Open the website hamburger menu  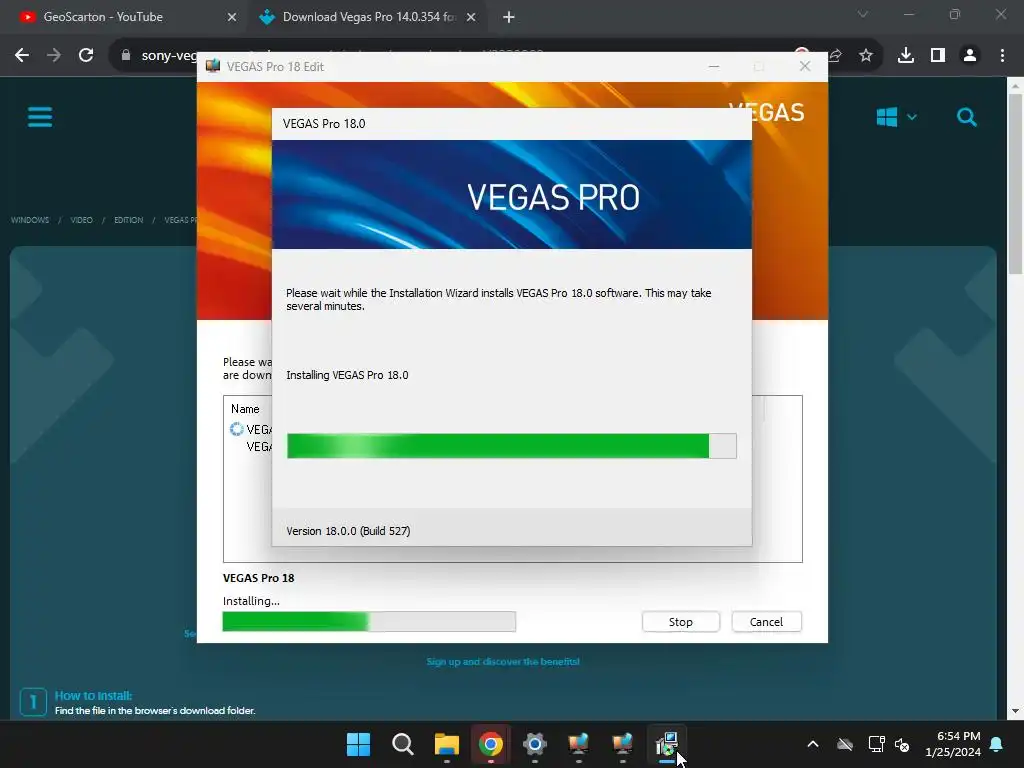40,118
